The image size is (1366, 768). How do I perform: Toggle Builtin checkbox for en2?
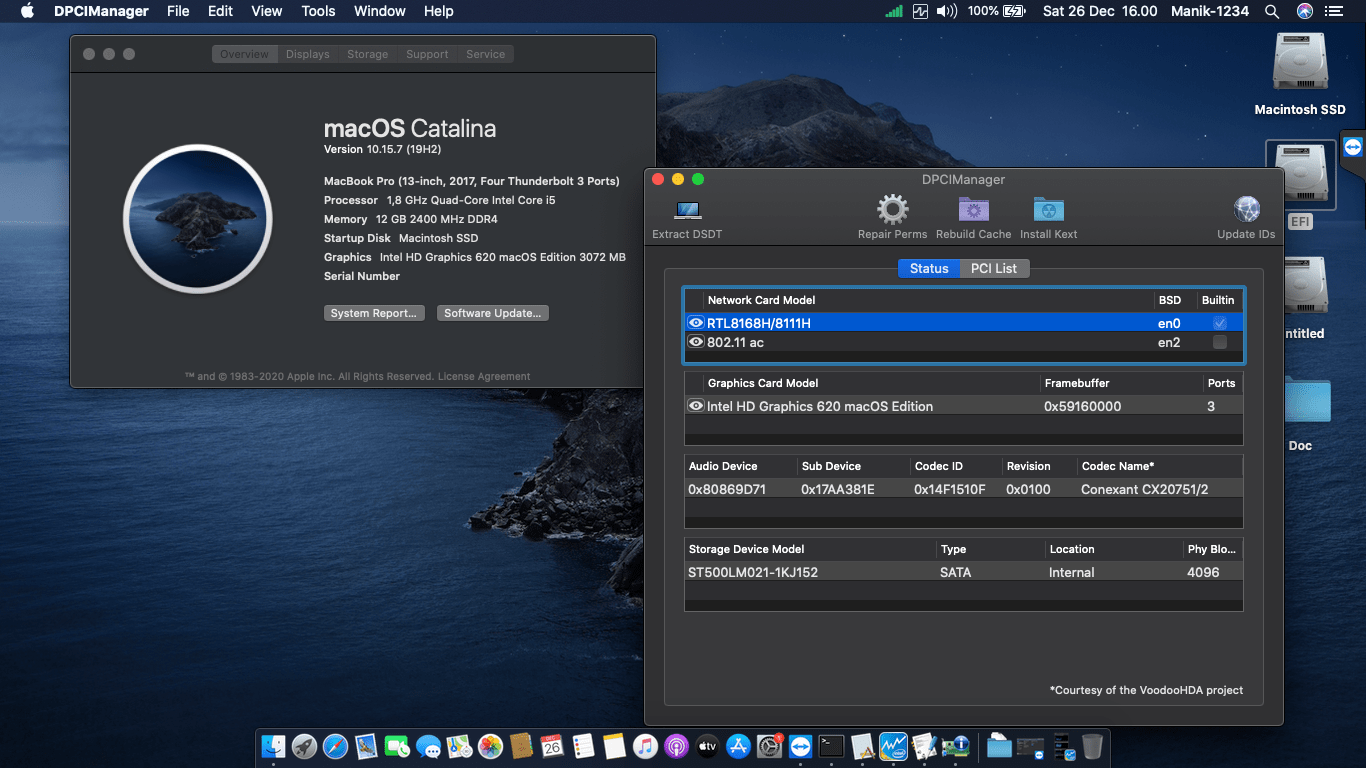tap(1219, 342)
